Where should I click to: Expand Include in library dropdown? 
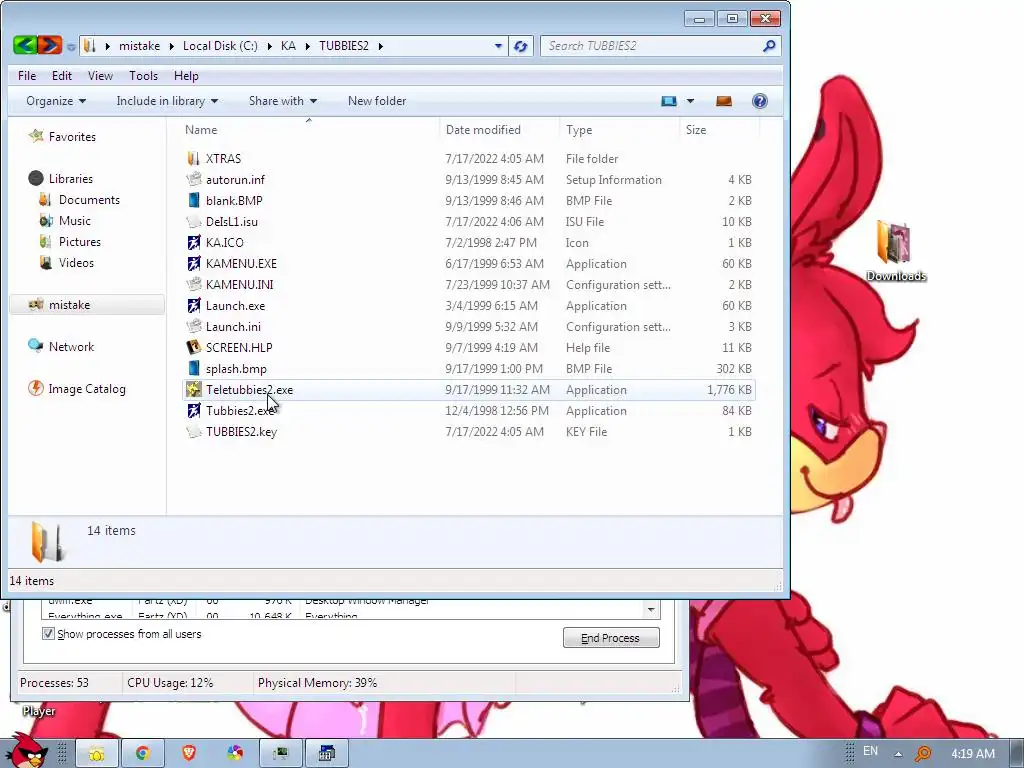pos(167,101)
